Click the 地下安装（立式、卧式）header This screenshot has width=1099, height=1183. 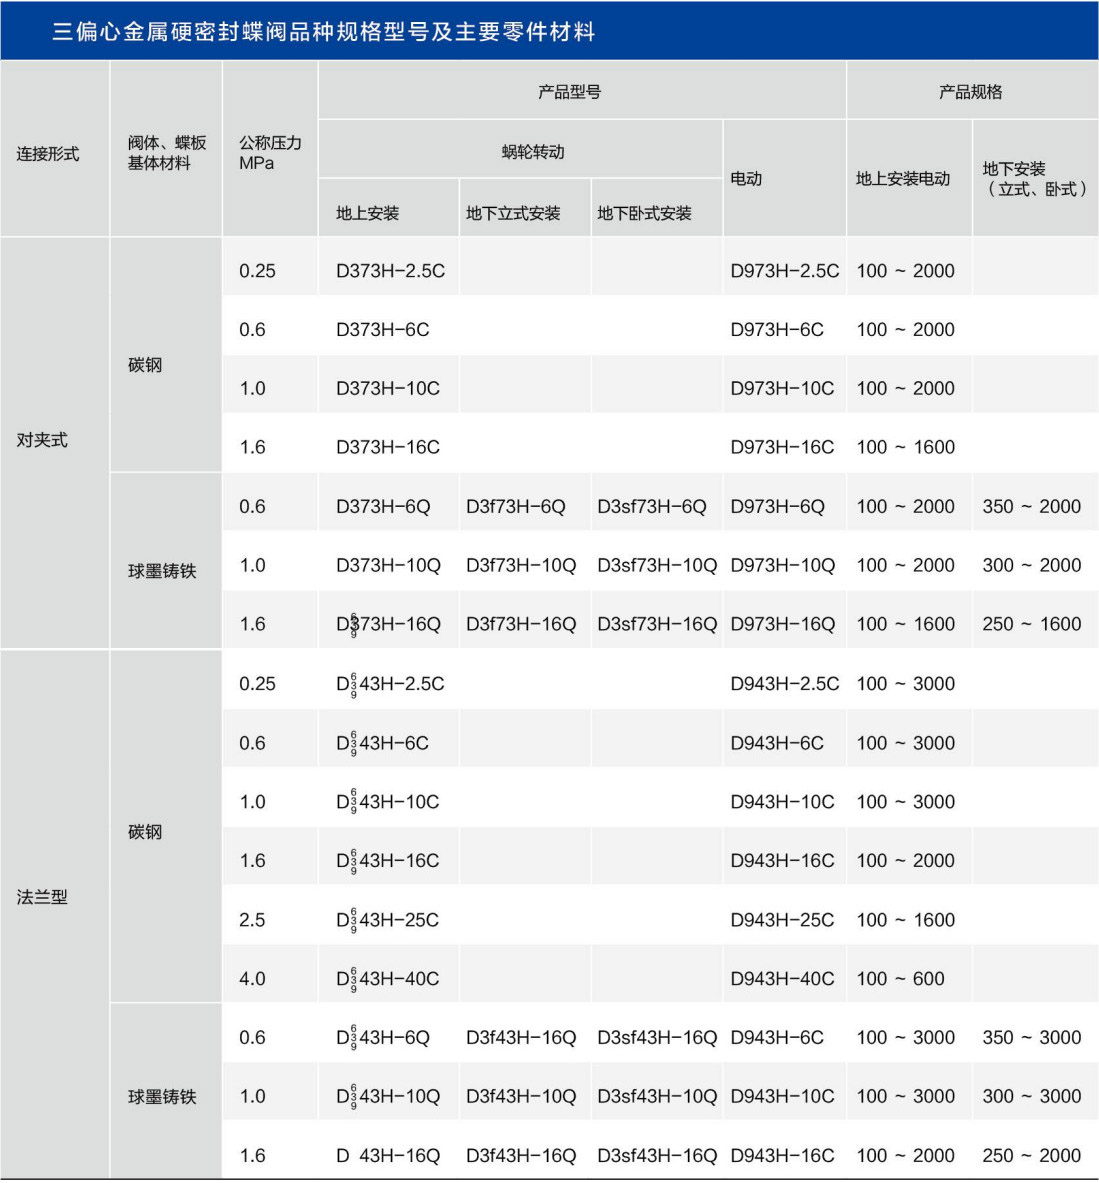[1034, 179]
